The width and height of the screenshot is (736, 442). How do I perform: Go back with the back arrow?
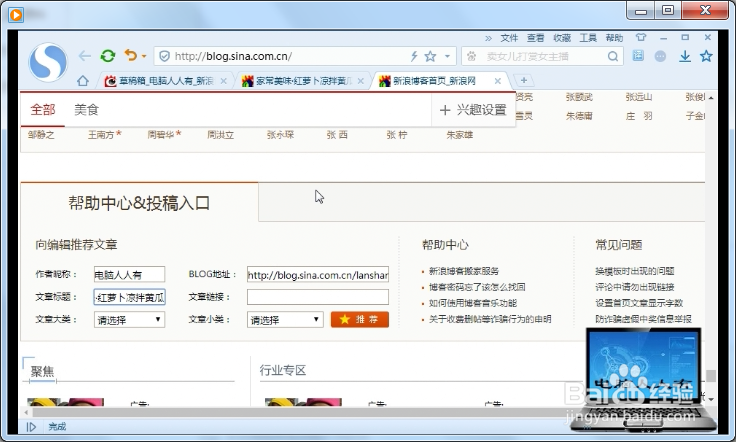[x=84, y=56]
